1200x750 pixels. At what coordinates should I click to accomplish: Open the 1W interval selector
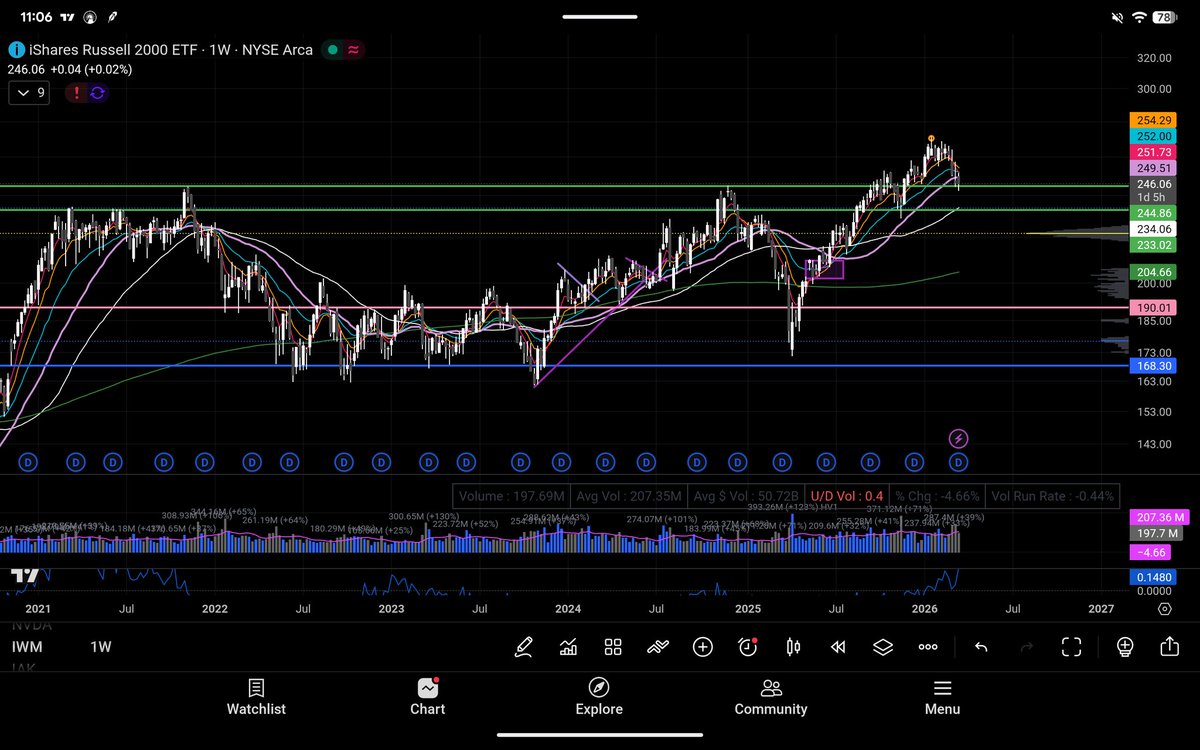pos(101,647)
